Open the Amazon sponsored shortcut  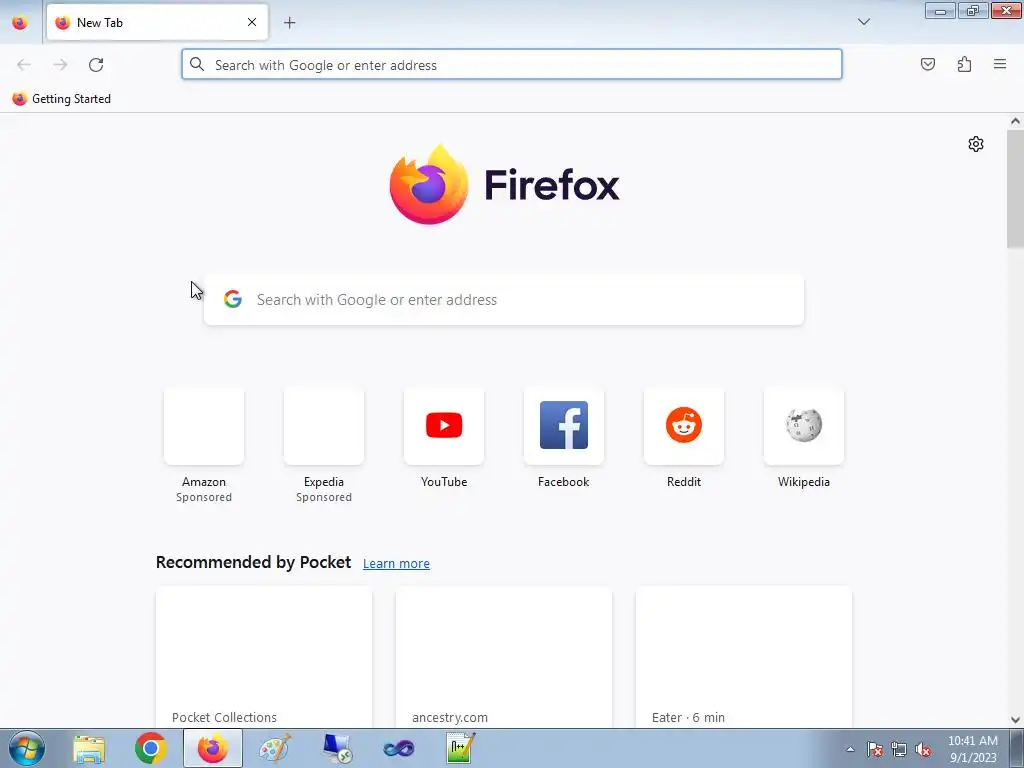pos(204,446)
